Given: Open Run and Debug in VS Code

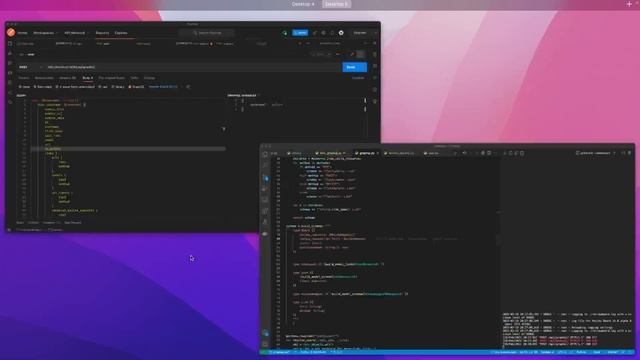Looking at the screenshot, I should pyautogui.click(x=265, y=189).
